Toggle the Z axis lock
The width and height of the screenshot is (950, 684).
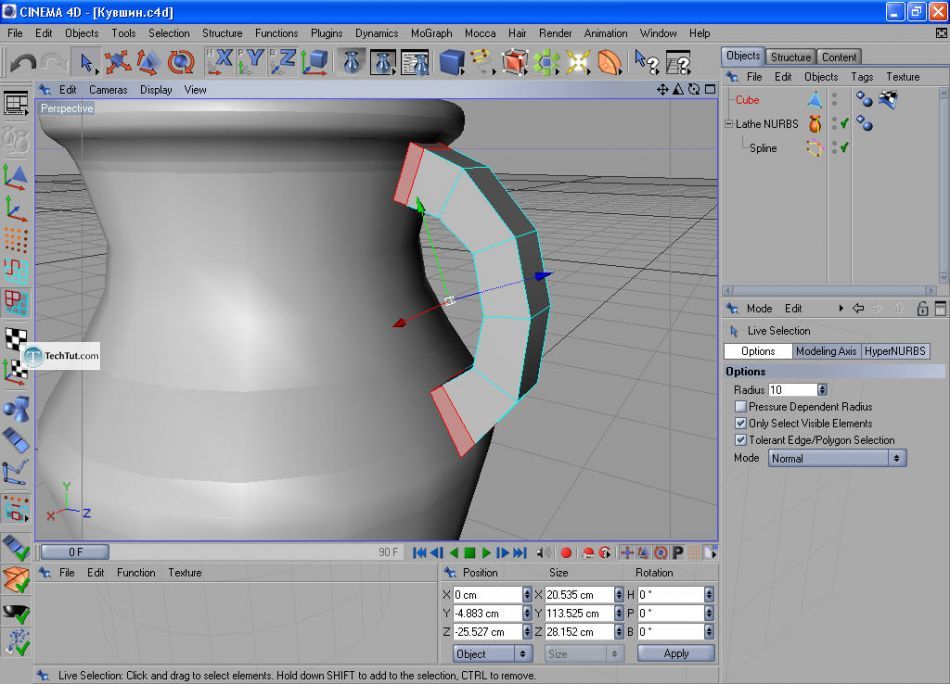click(x=282, y=62)
